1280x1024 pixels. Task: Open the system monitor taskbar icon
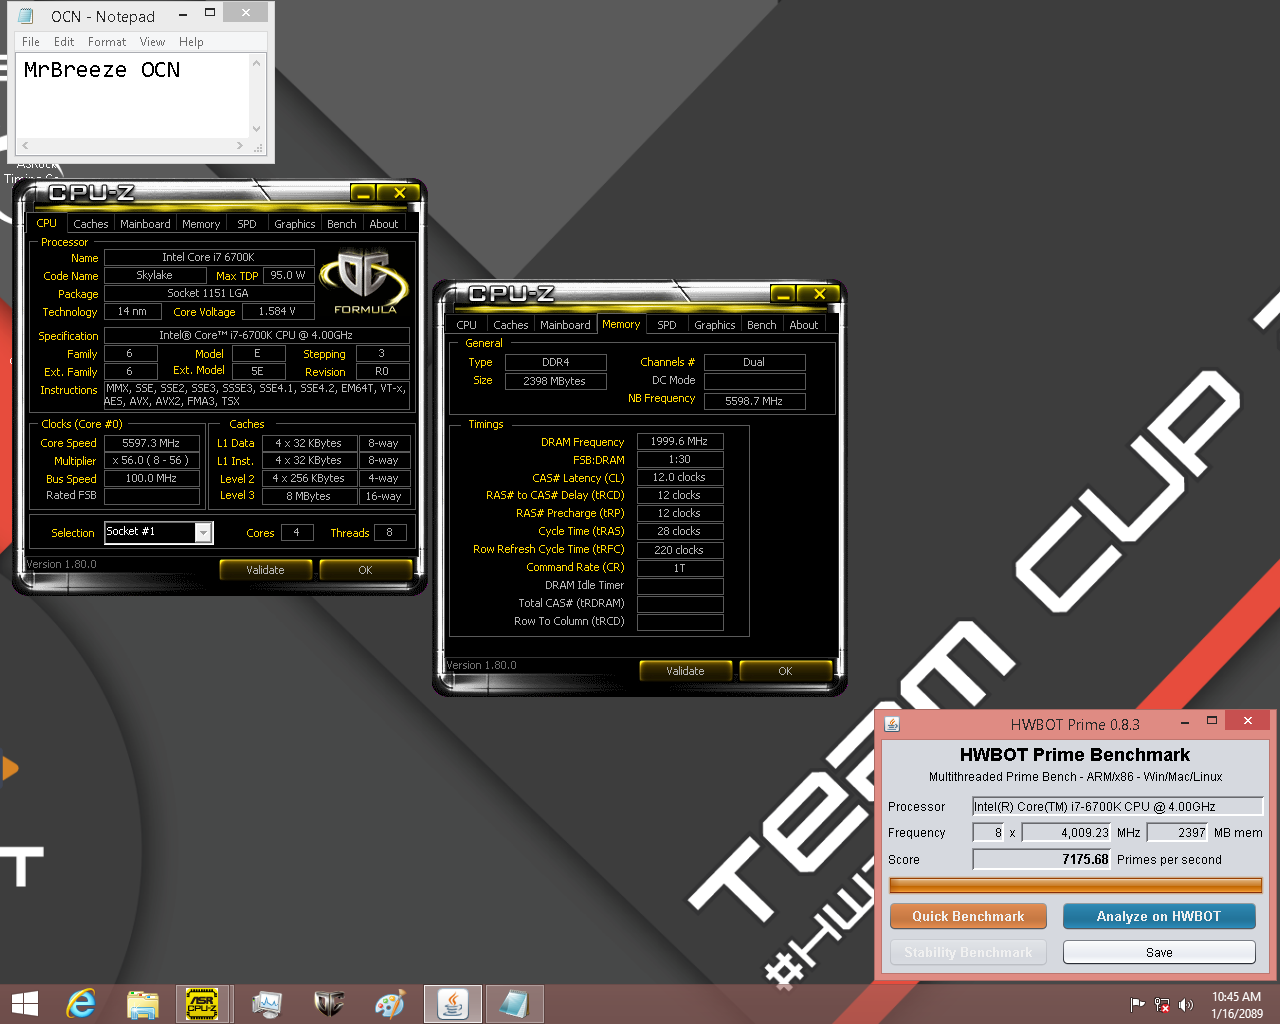coord(267,1004)
